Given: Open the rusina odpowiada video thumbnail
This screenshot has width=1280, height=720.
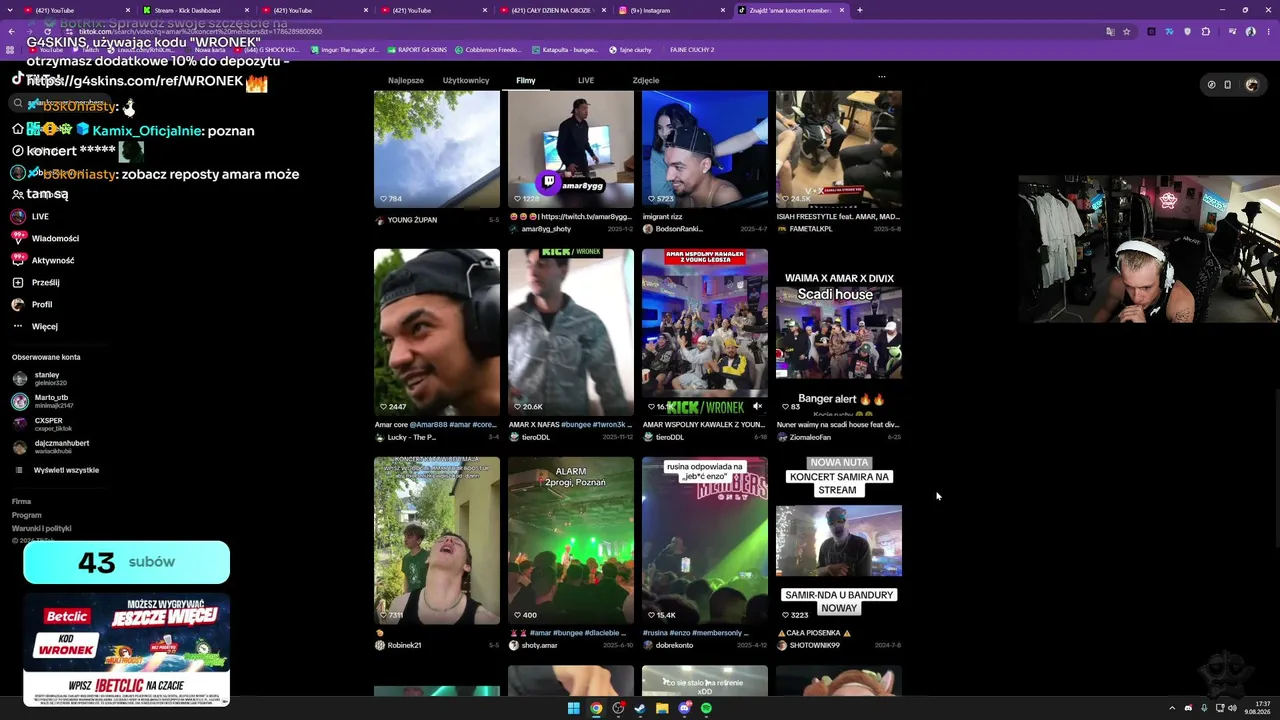Looking at the screenshot, I should point(705,540).
